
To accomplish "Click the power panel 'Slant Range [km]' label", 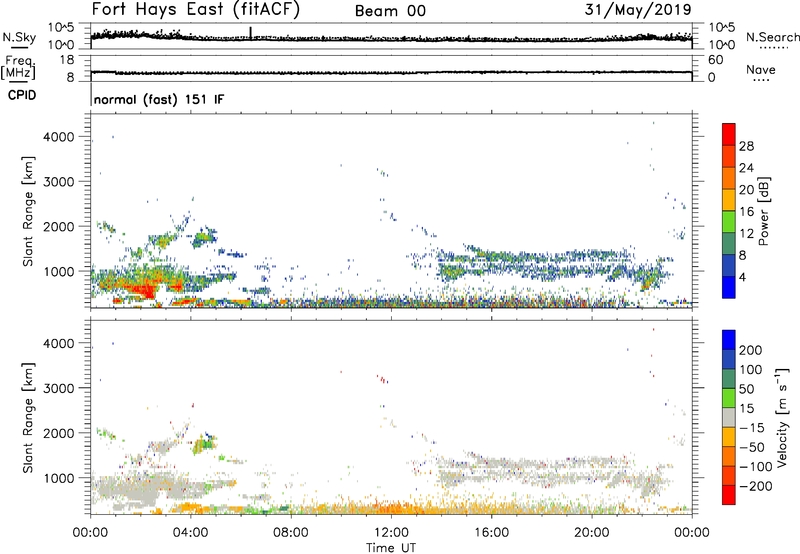I will (x=28, y=211).
